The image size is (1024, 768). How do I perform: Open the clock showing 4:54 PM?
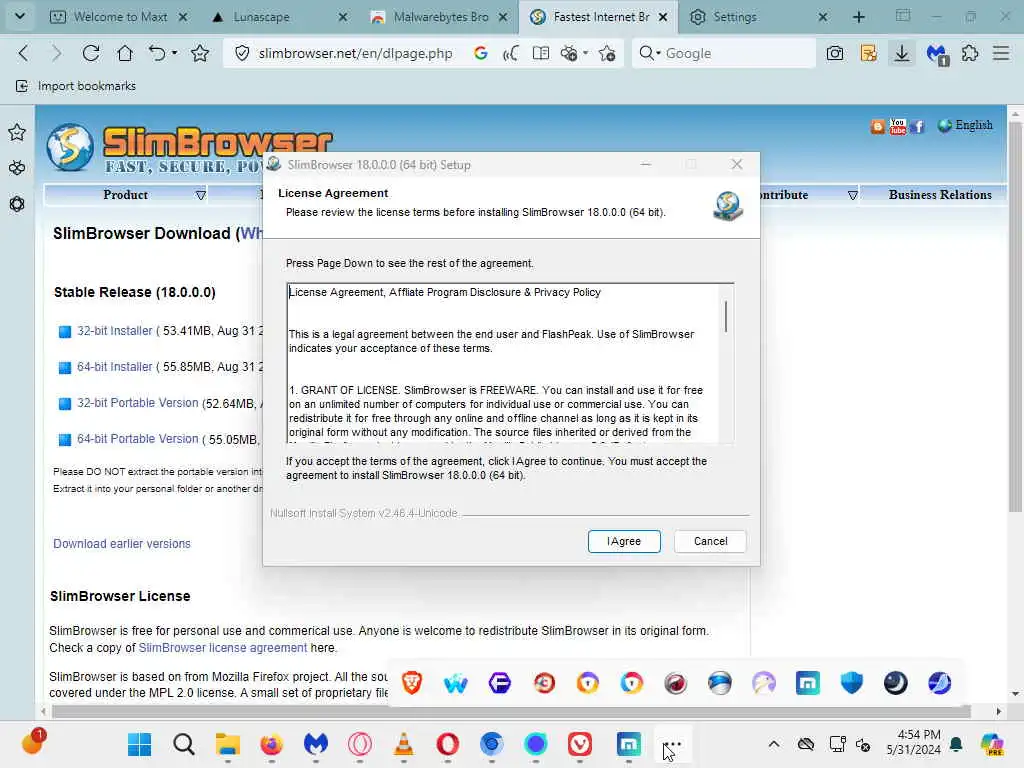tap(914, 743)
